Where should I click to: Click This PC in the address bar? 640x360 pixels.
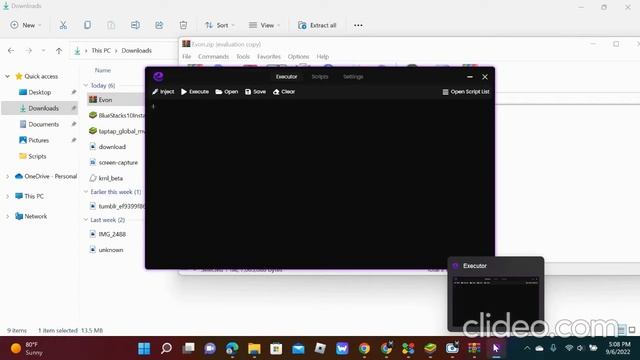(x=101, y=51)
